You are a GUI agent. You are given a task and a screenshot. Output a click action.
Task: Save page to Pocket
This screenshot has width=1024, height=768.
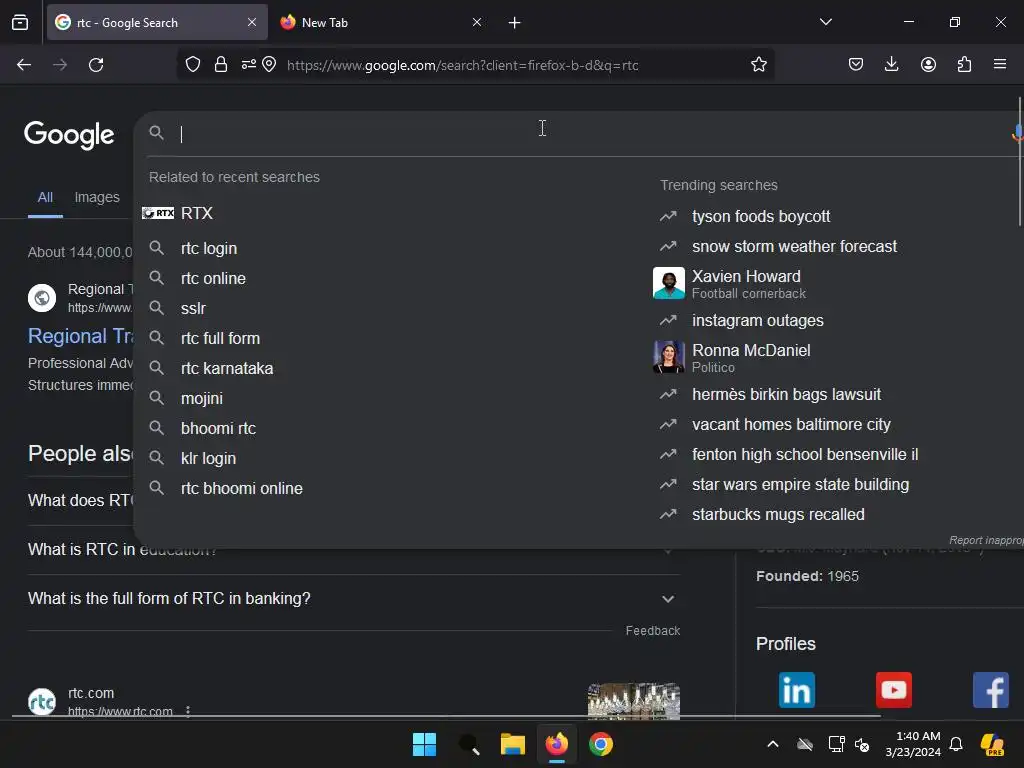pos(856,65)
